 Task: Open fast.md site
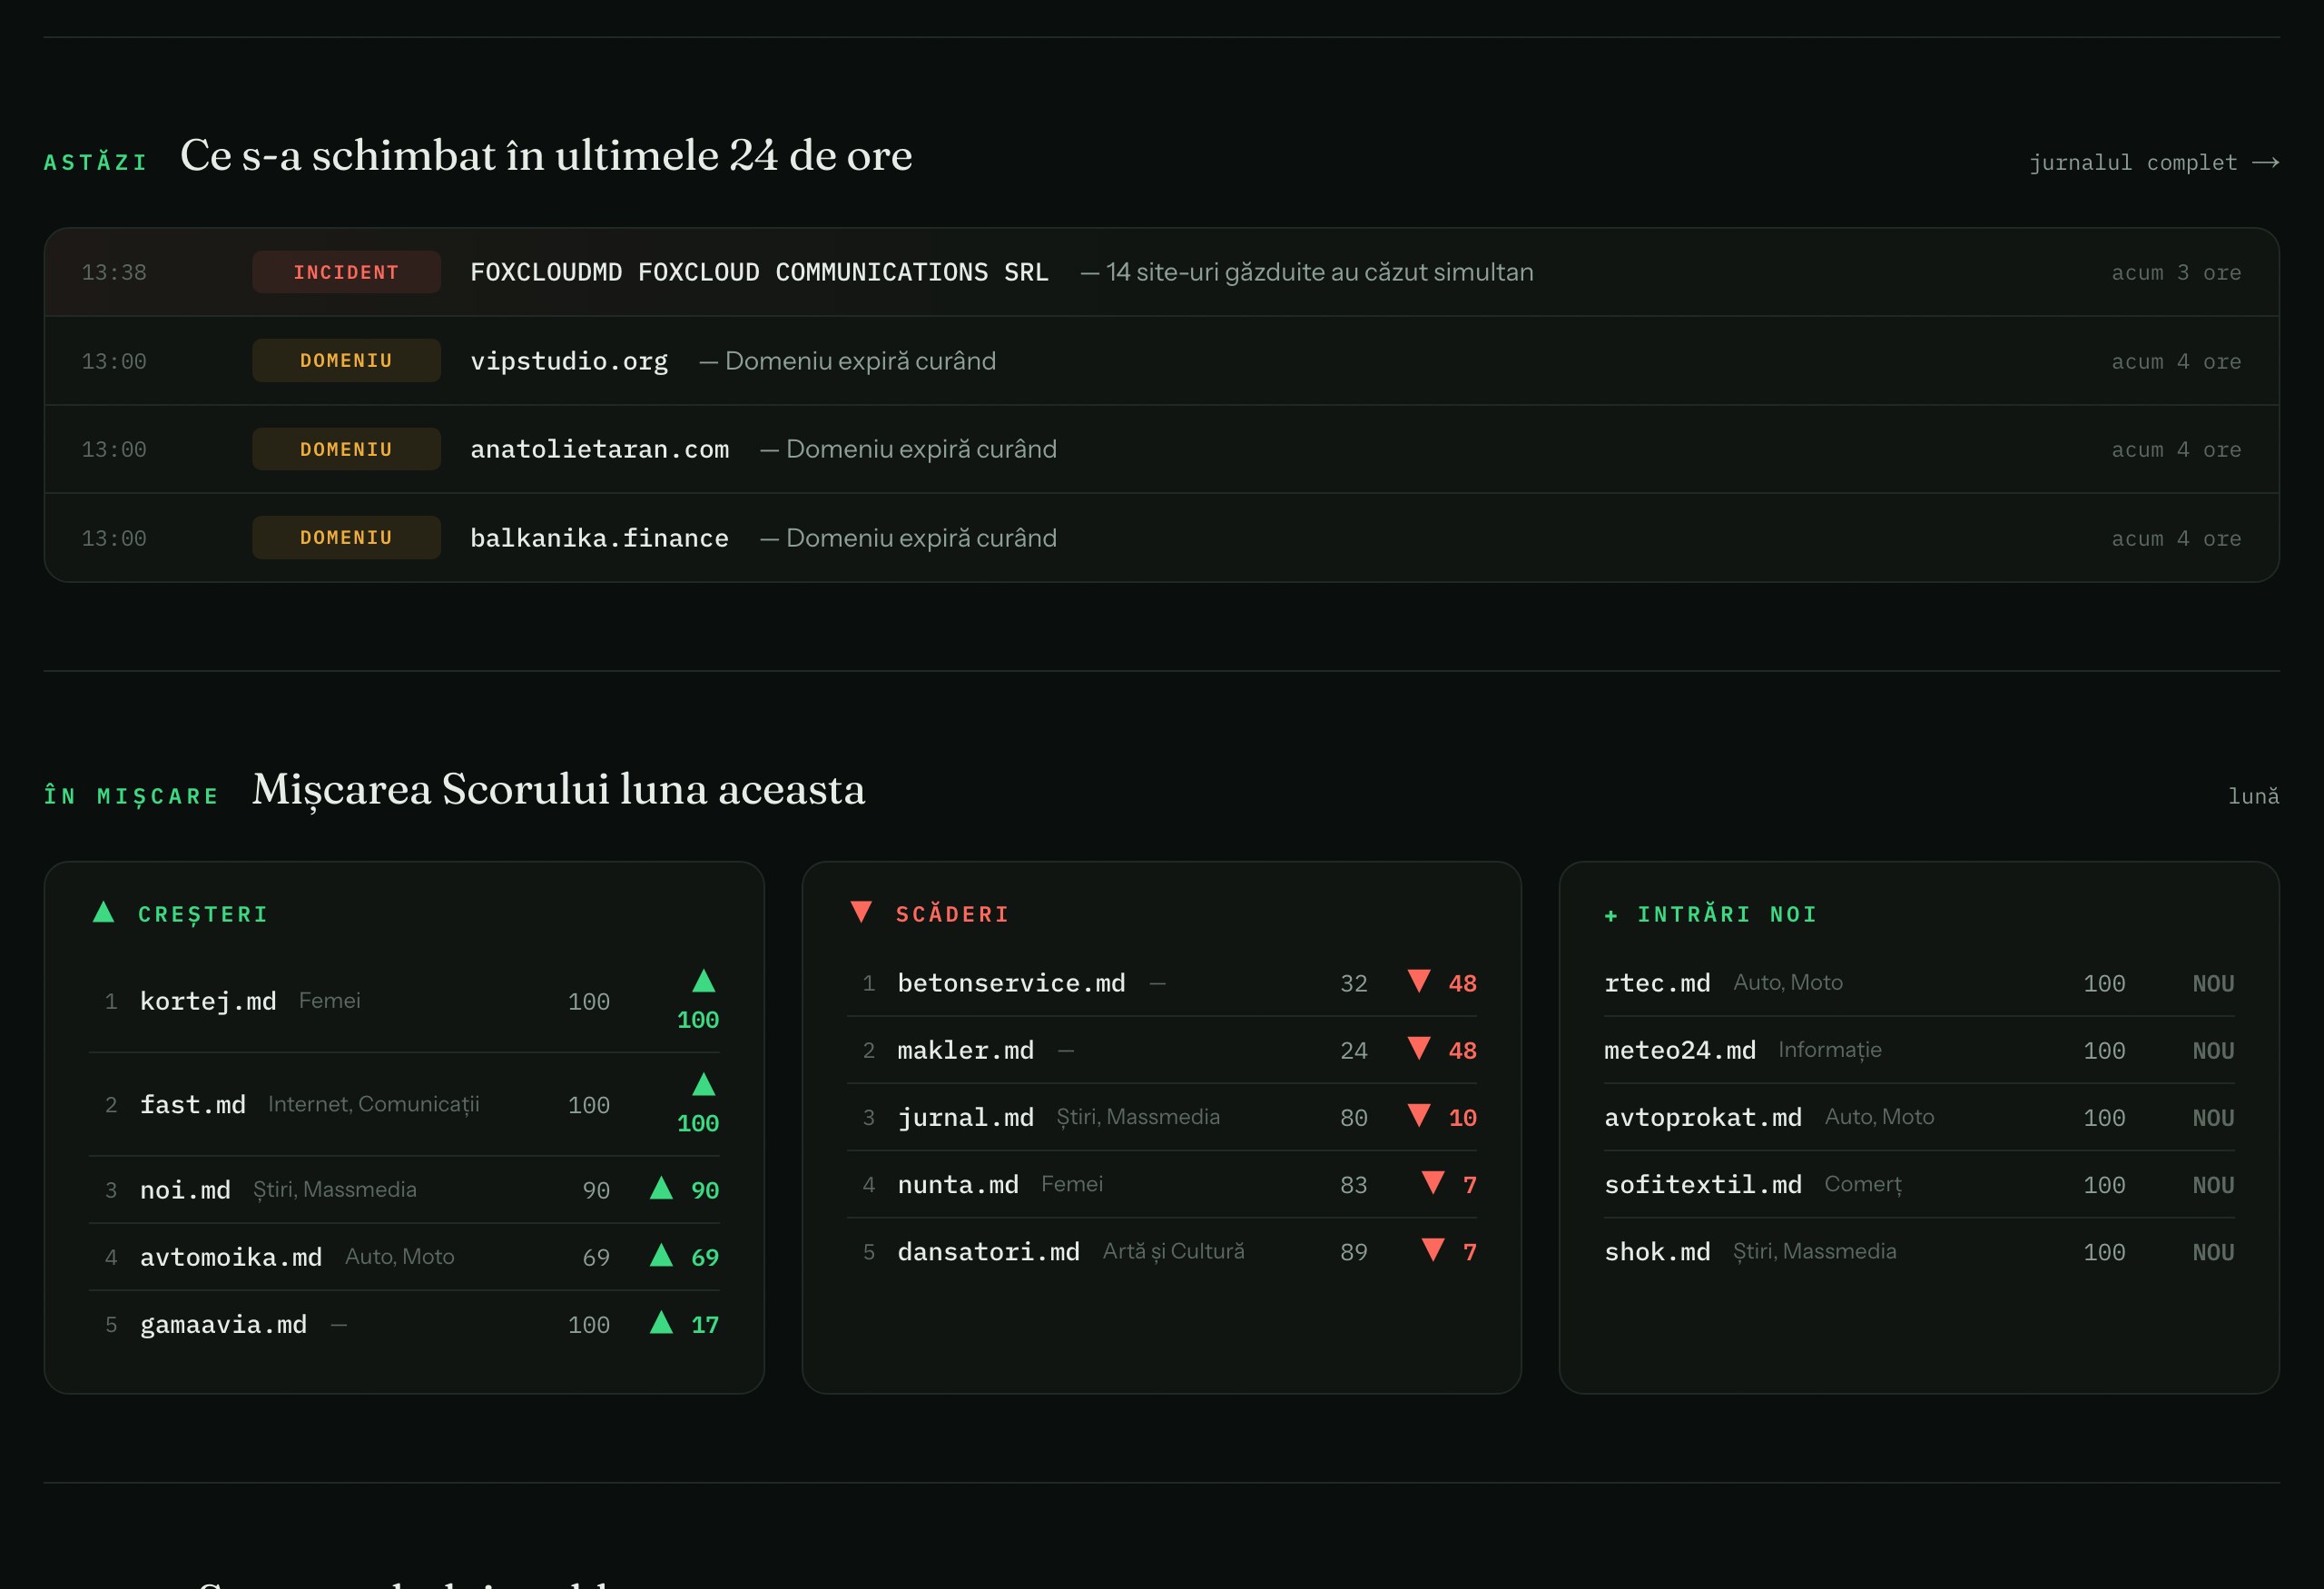pyautogui.click(x=192, y=1105)
